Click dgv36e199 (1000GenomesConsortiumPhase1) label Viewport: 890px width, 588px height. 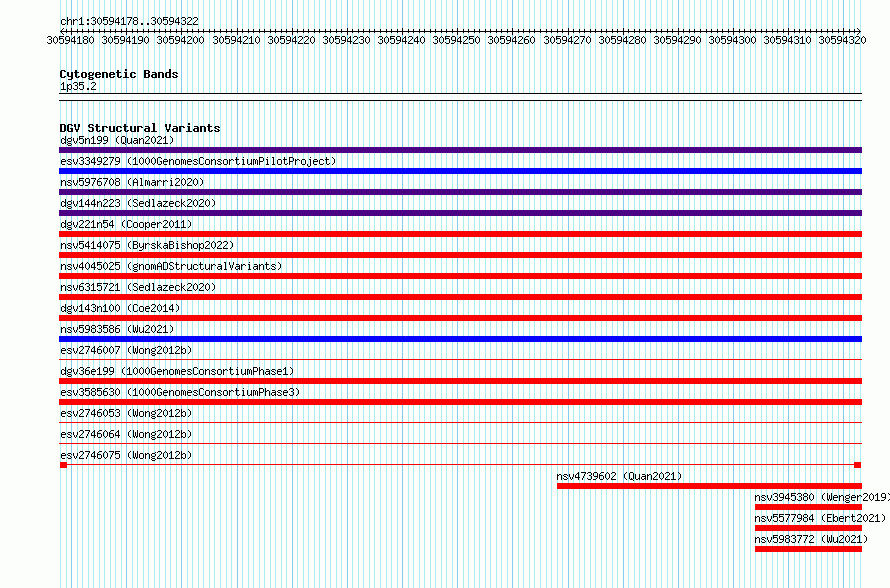pos(177,371)
